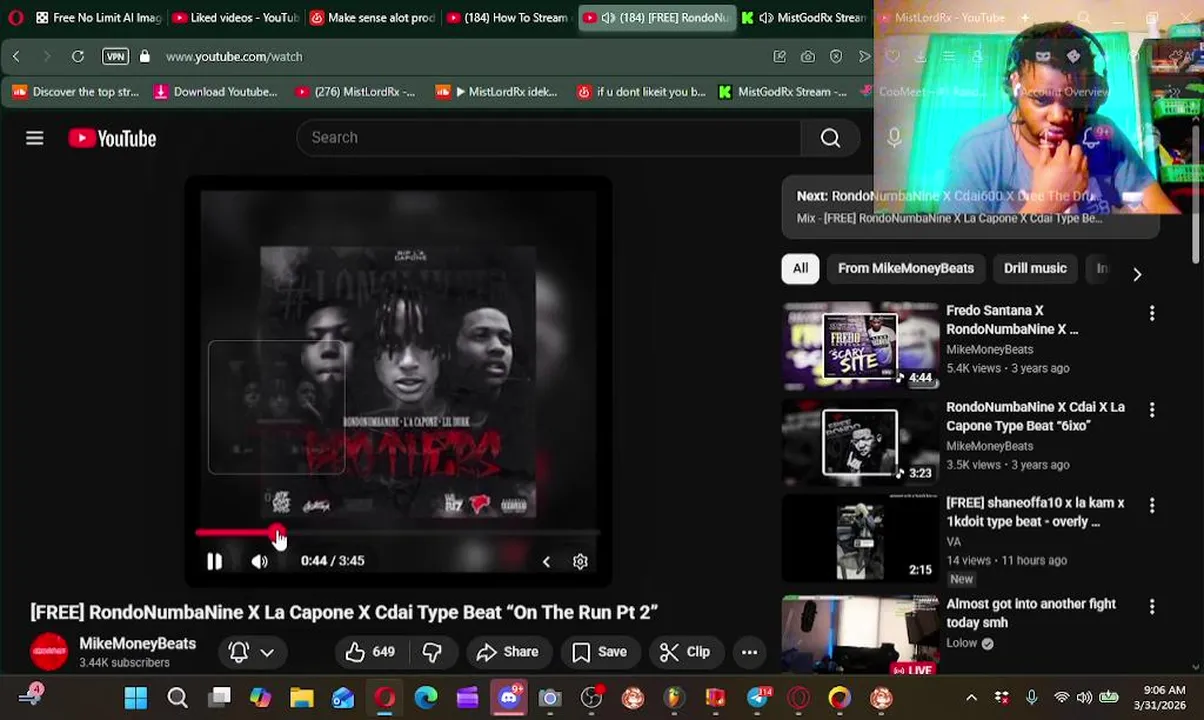Open Telegram from taskbar
Viewport: 1204px width, 720px height.
pyautogui.click(x=757, y=698)
